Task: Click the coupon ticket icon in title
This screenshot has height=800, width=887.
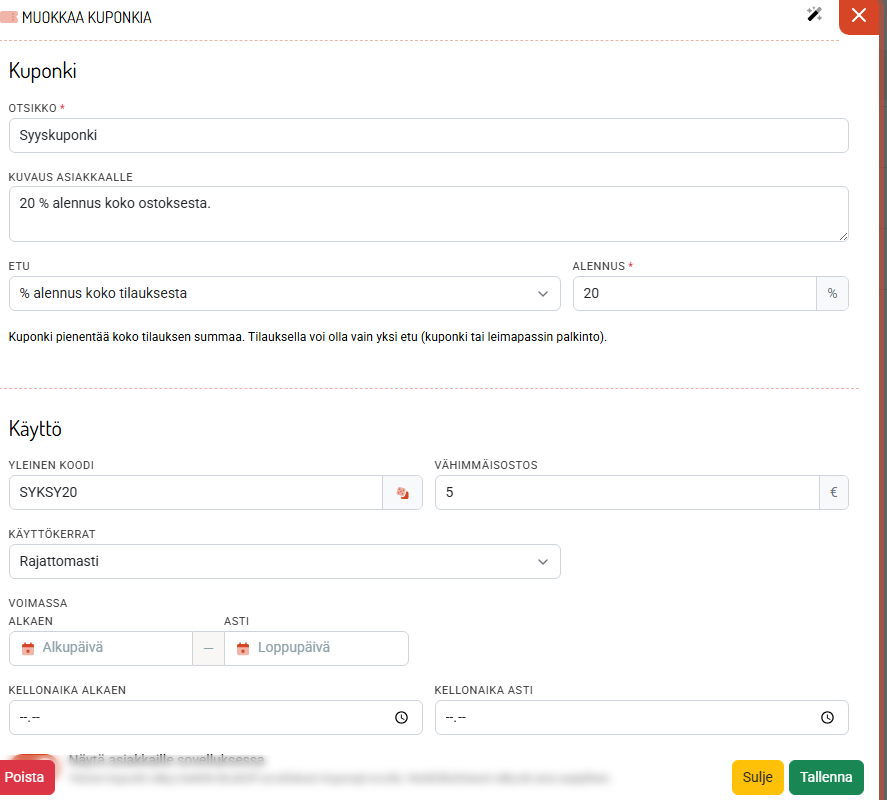Action: pyautogui.click(x=9, y=18)
